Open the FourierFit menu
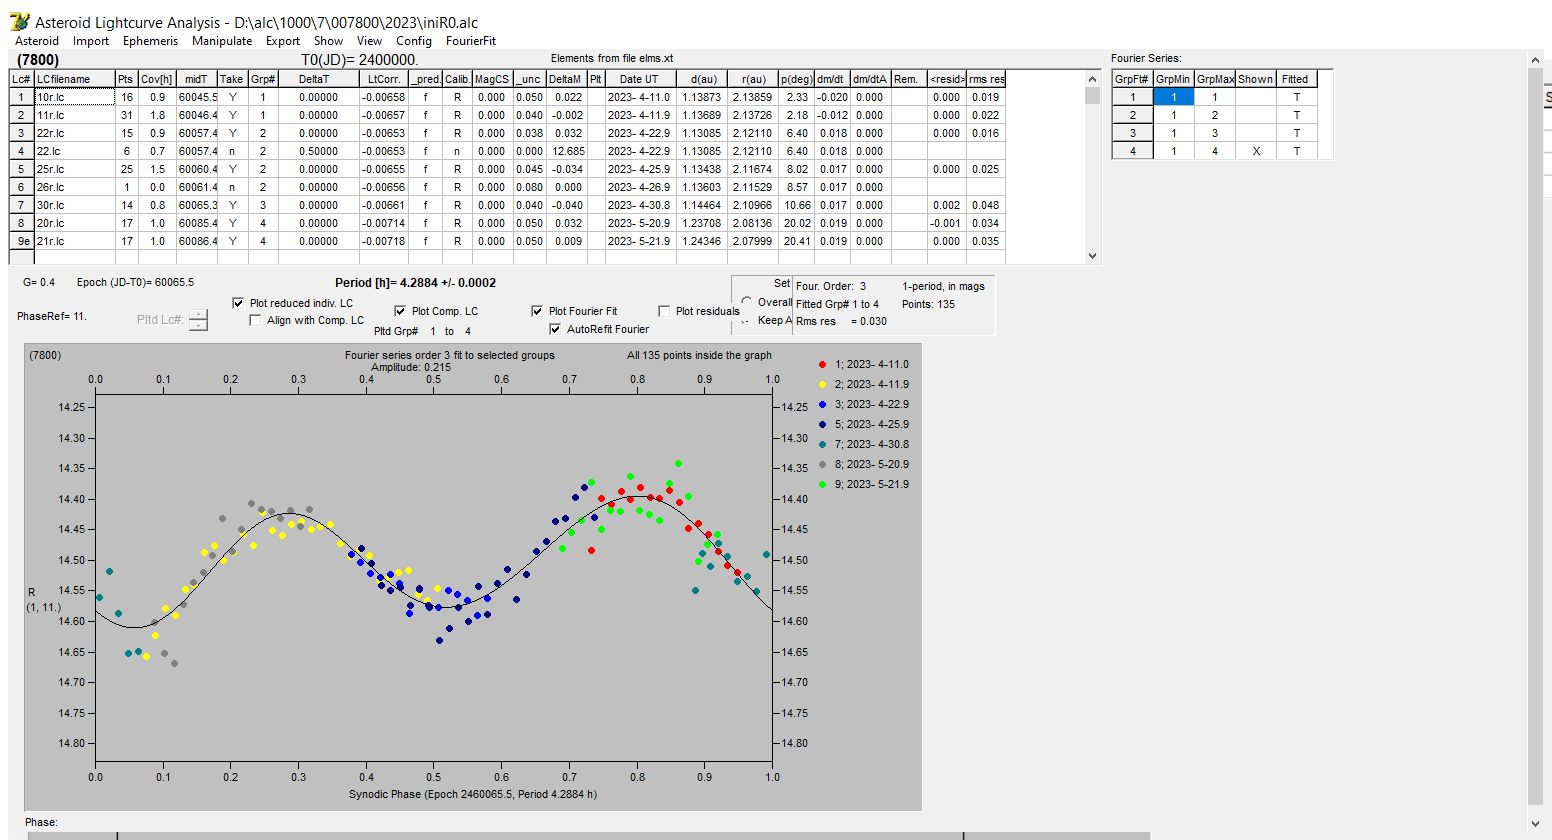Viewport: 1552px width, 840px height. (x=471, y=41)
